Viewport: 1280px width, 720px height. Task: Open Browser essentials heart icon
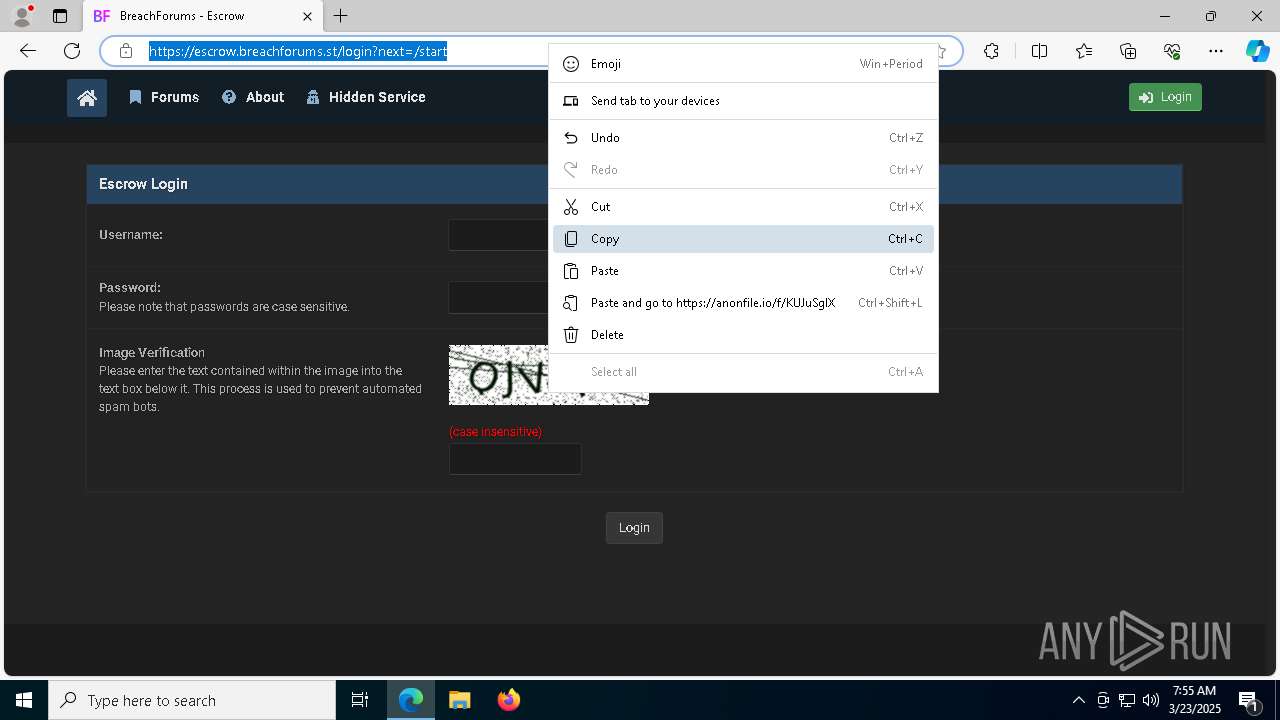(x=1172, y=51)
